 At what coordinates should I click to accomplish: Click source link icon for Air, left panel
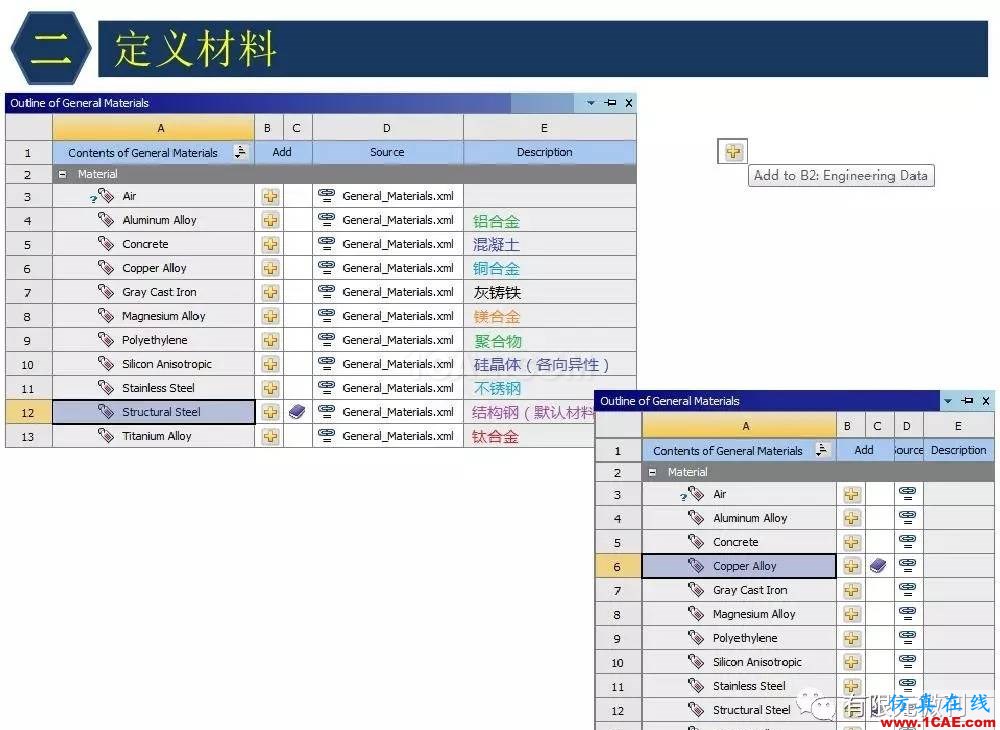327,194
